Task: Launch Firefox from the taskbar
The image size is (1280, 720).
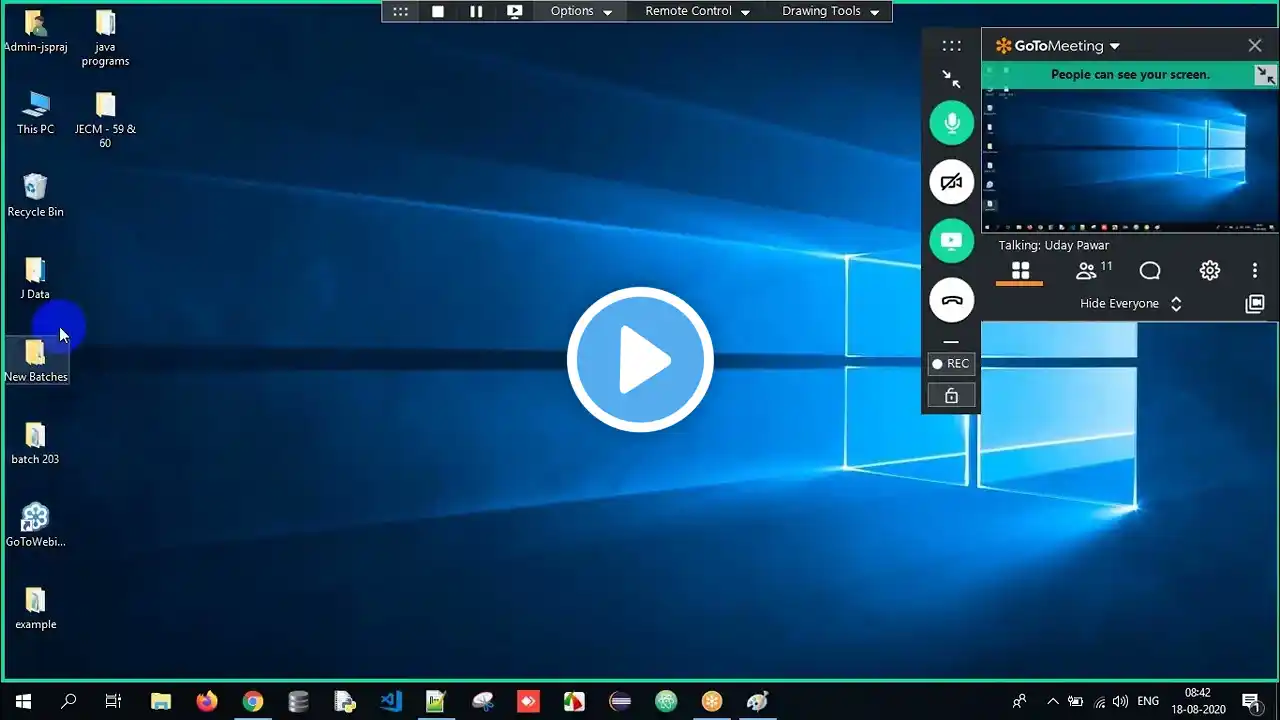Action: click(x=207, y=702)
